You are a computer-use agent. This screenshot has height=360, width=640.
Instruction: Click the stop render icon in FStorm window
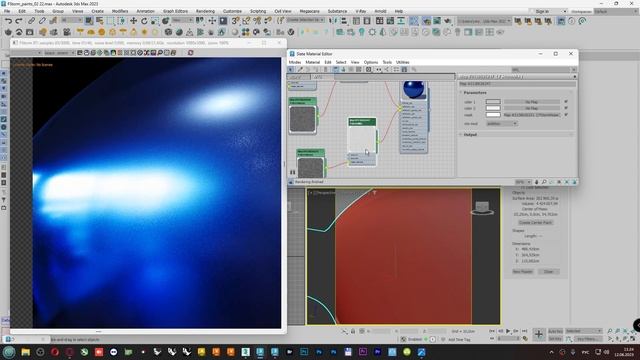[x=190, y=53]
